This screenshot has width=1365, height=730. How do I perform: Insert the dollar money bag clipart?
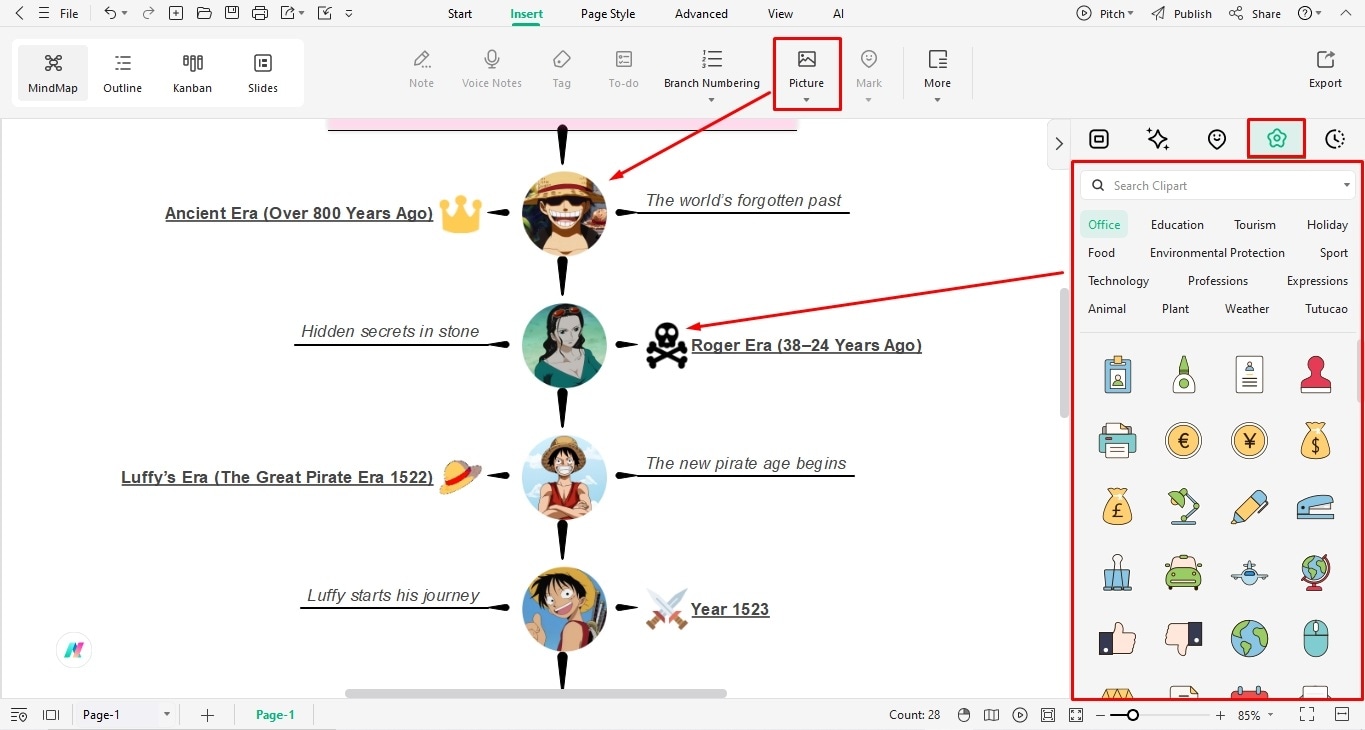(x=1316, y=440)
